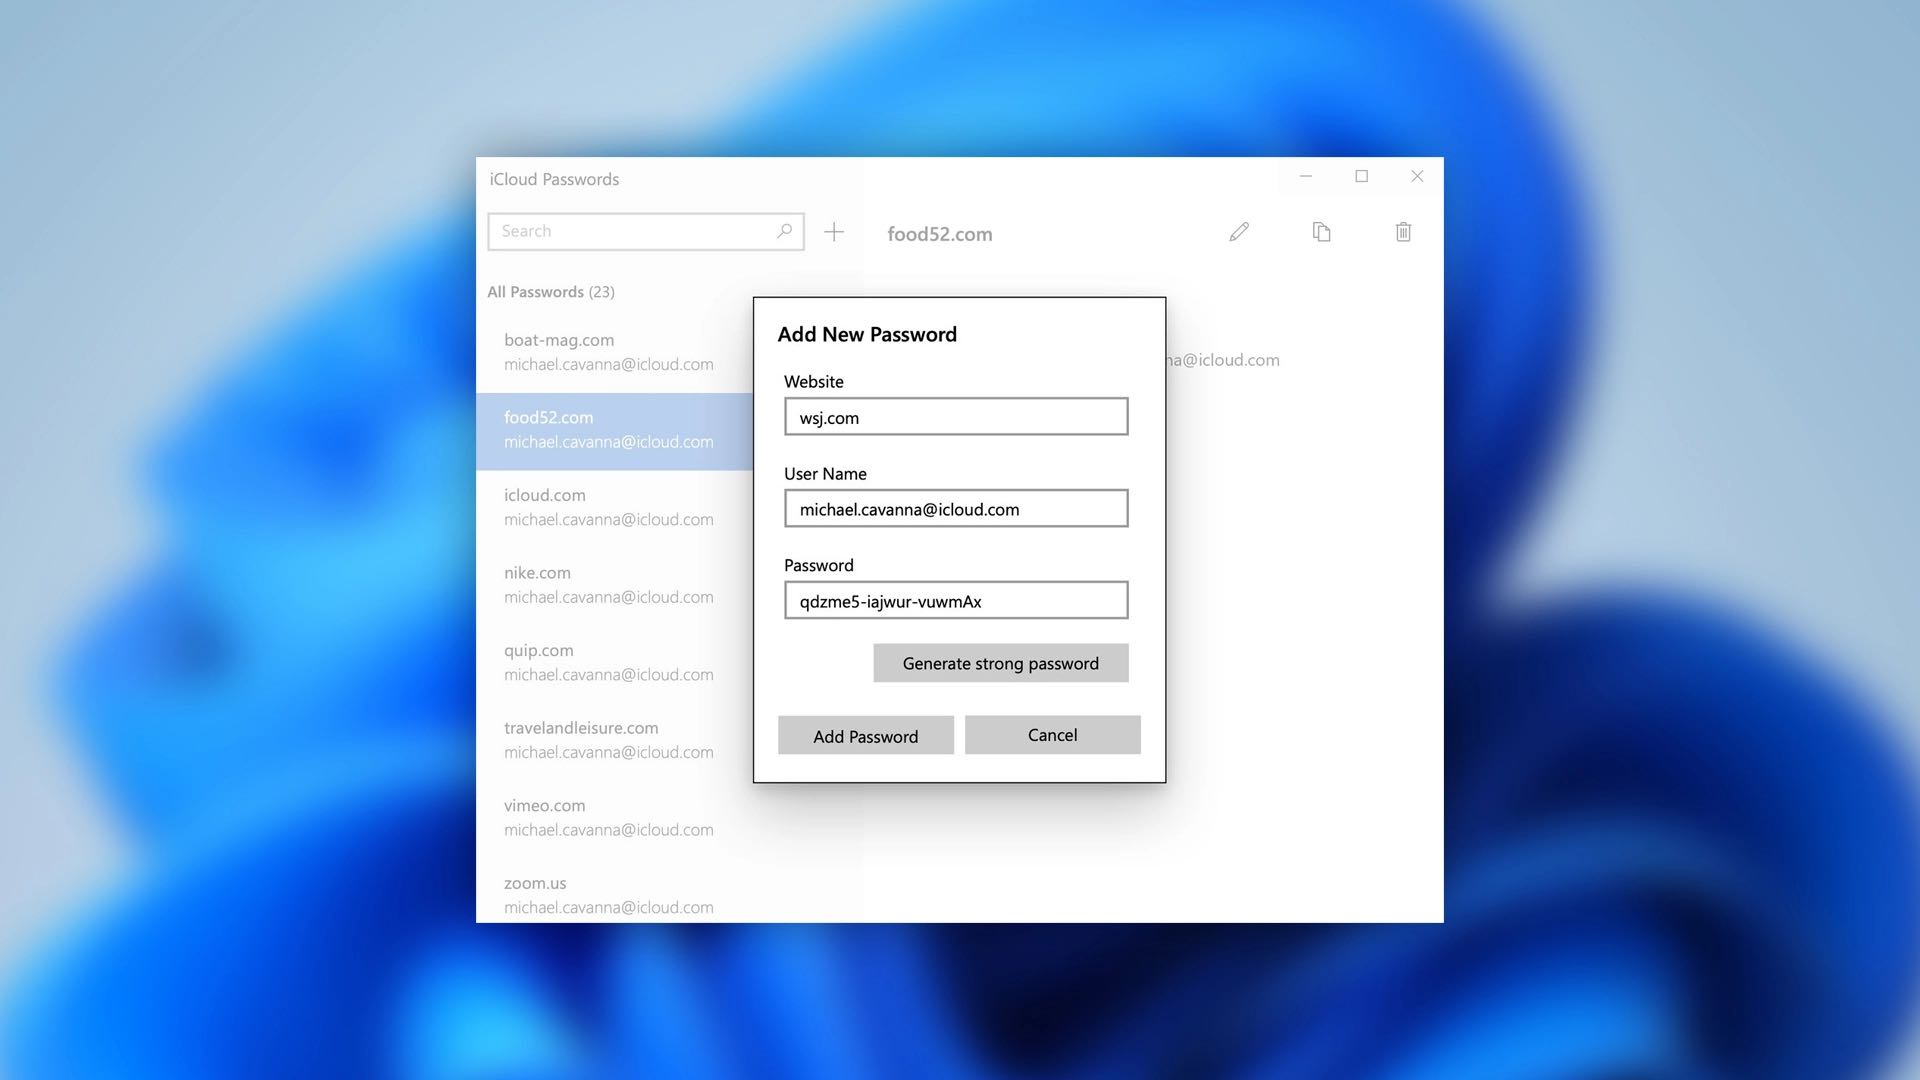This screenshot has height=1080, width=1920.
Task: Click the All Passwords (23) heading
Action: [x=551, y=292]
